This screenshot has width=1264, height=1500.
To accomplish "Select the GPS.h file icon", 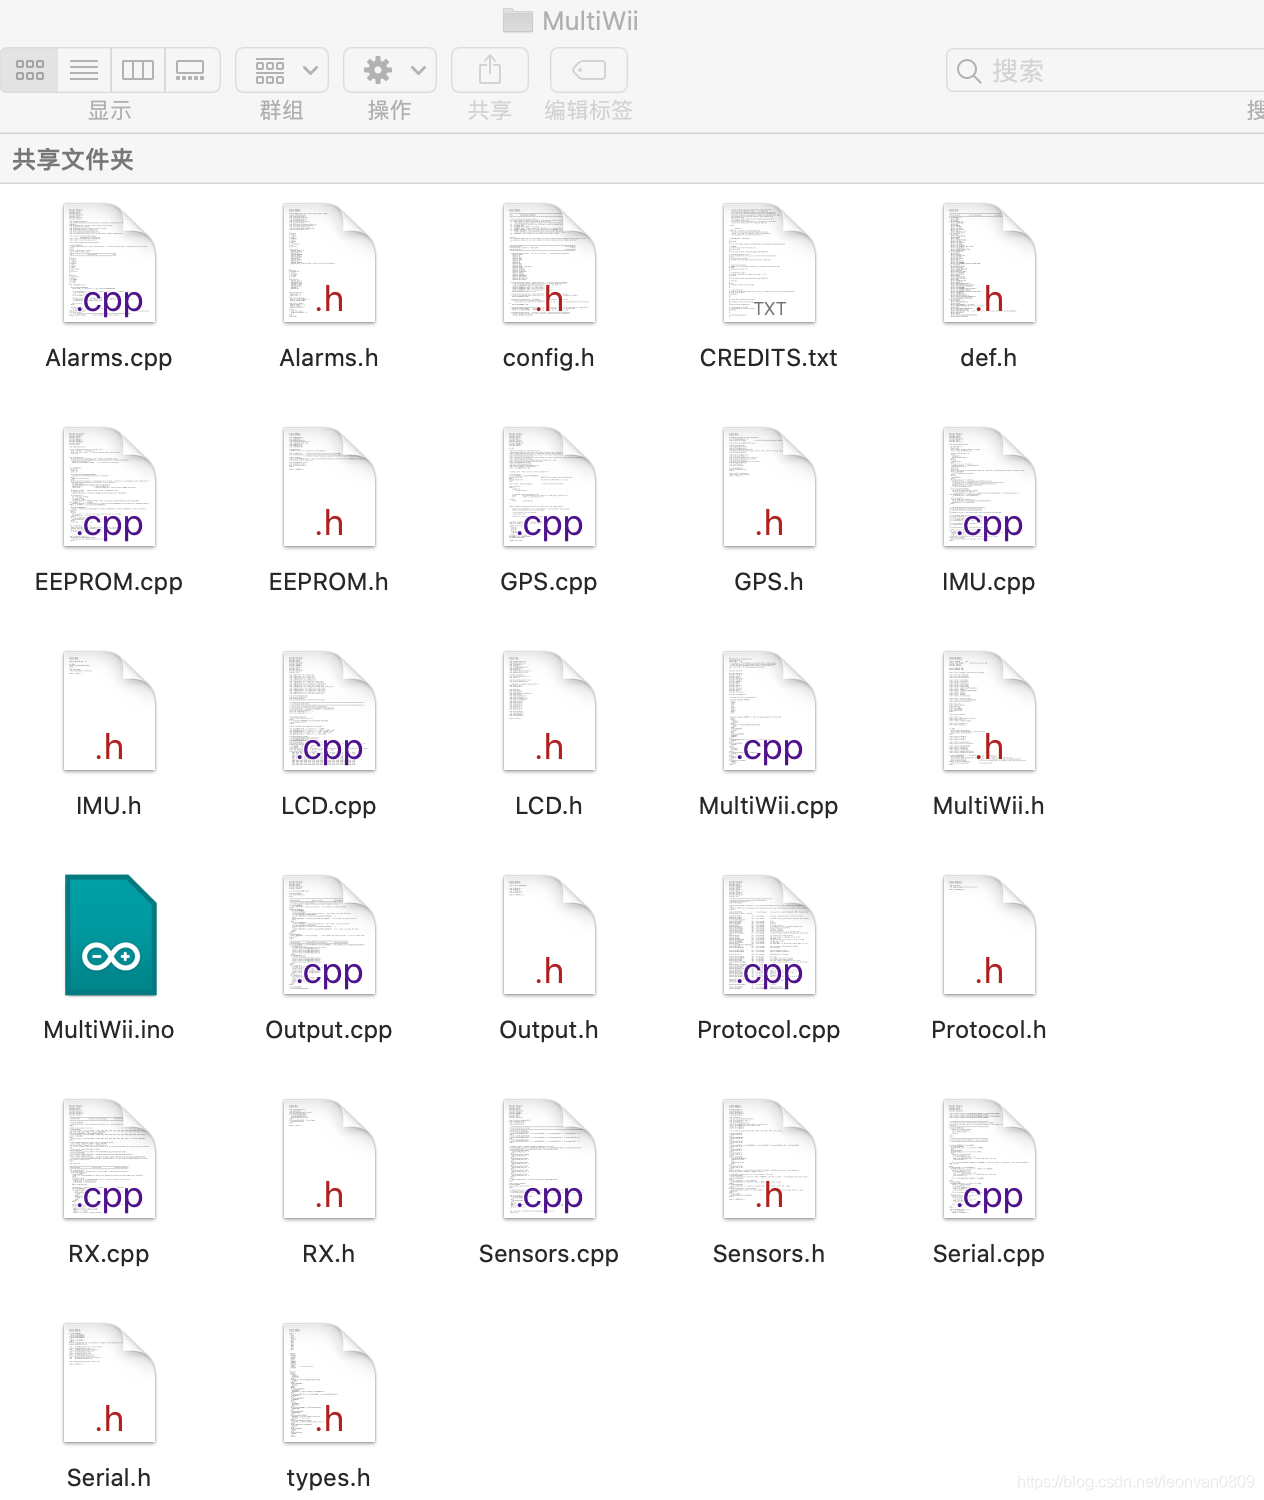I will tap(770, 487).
